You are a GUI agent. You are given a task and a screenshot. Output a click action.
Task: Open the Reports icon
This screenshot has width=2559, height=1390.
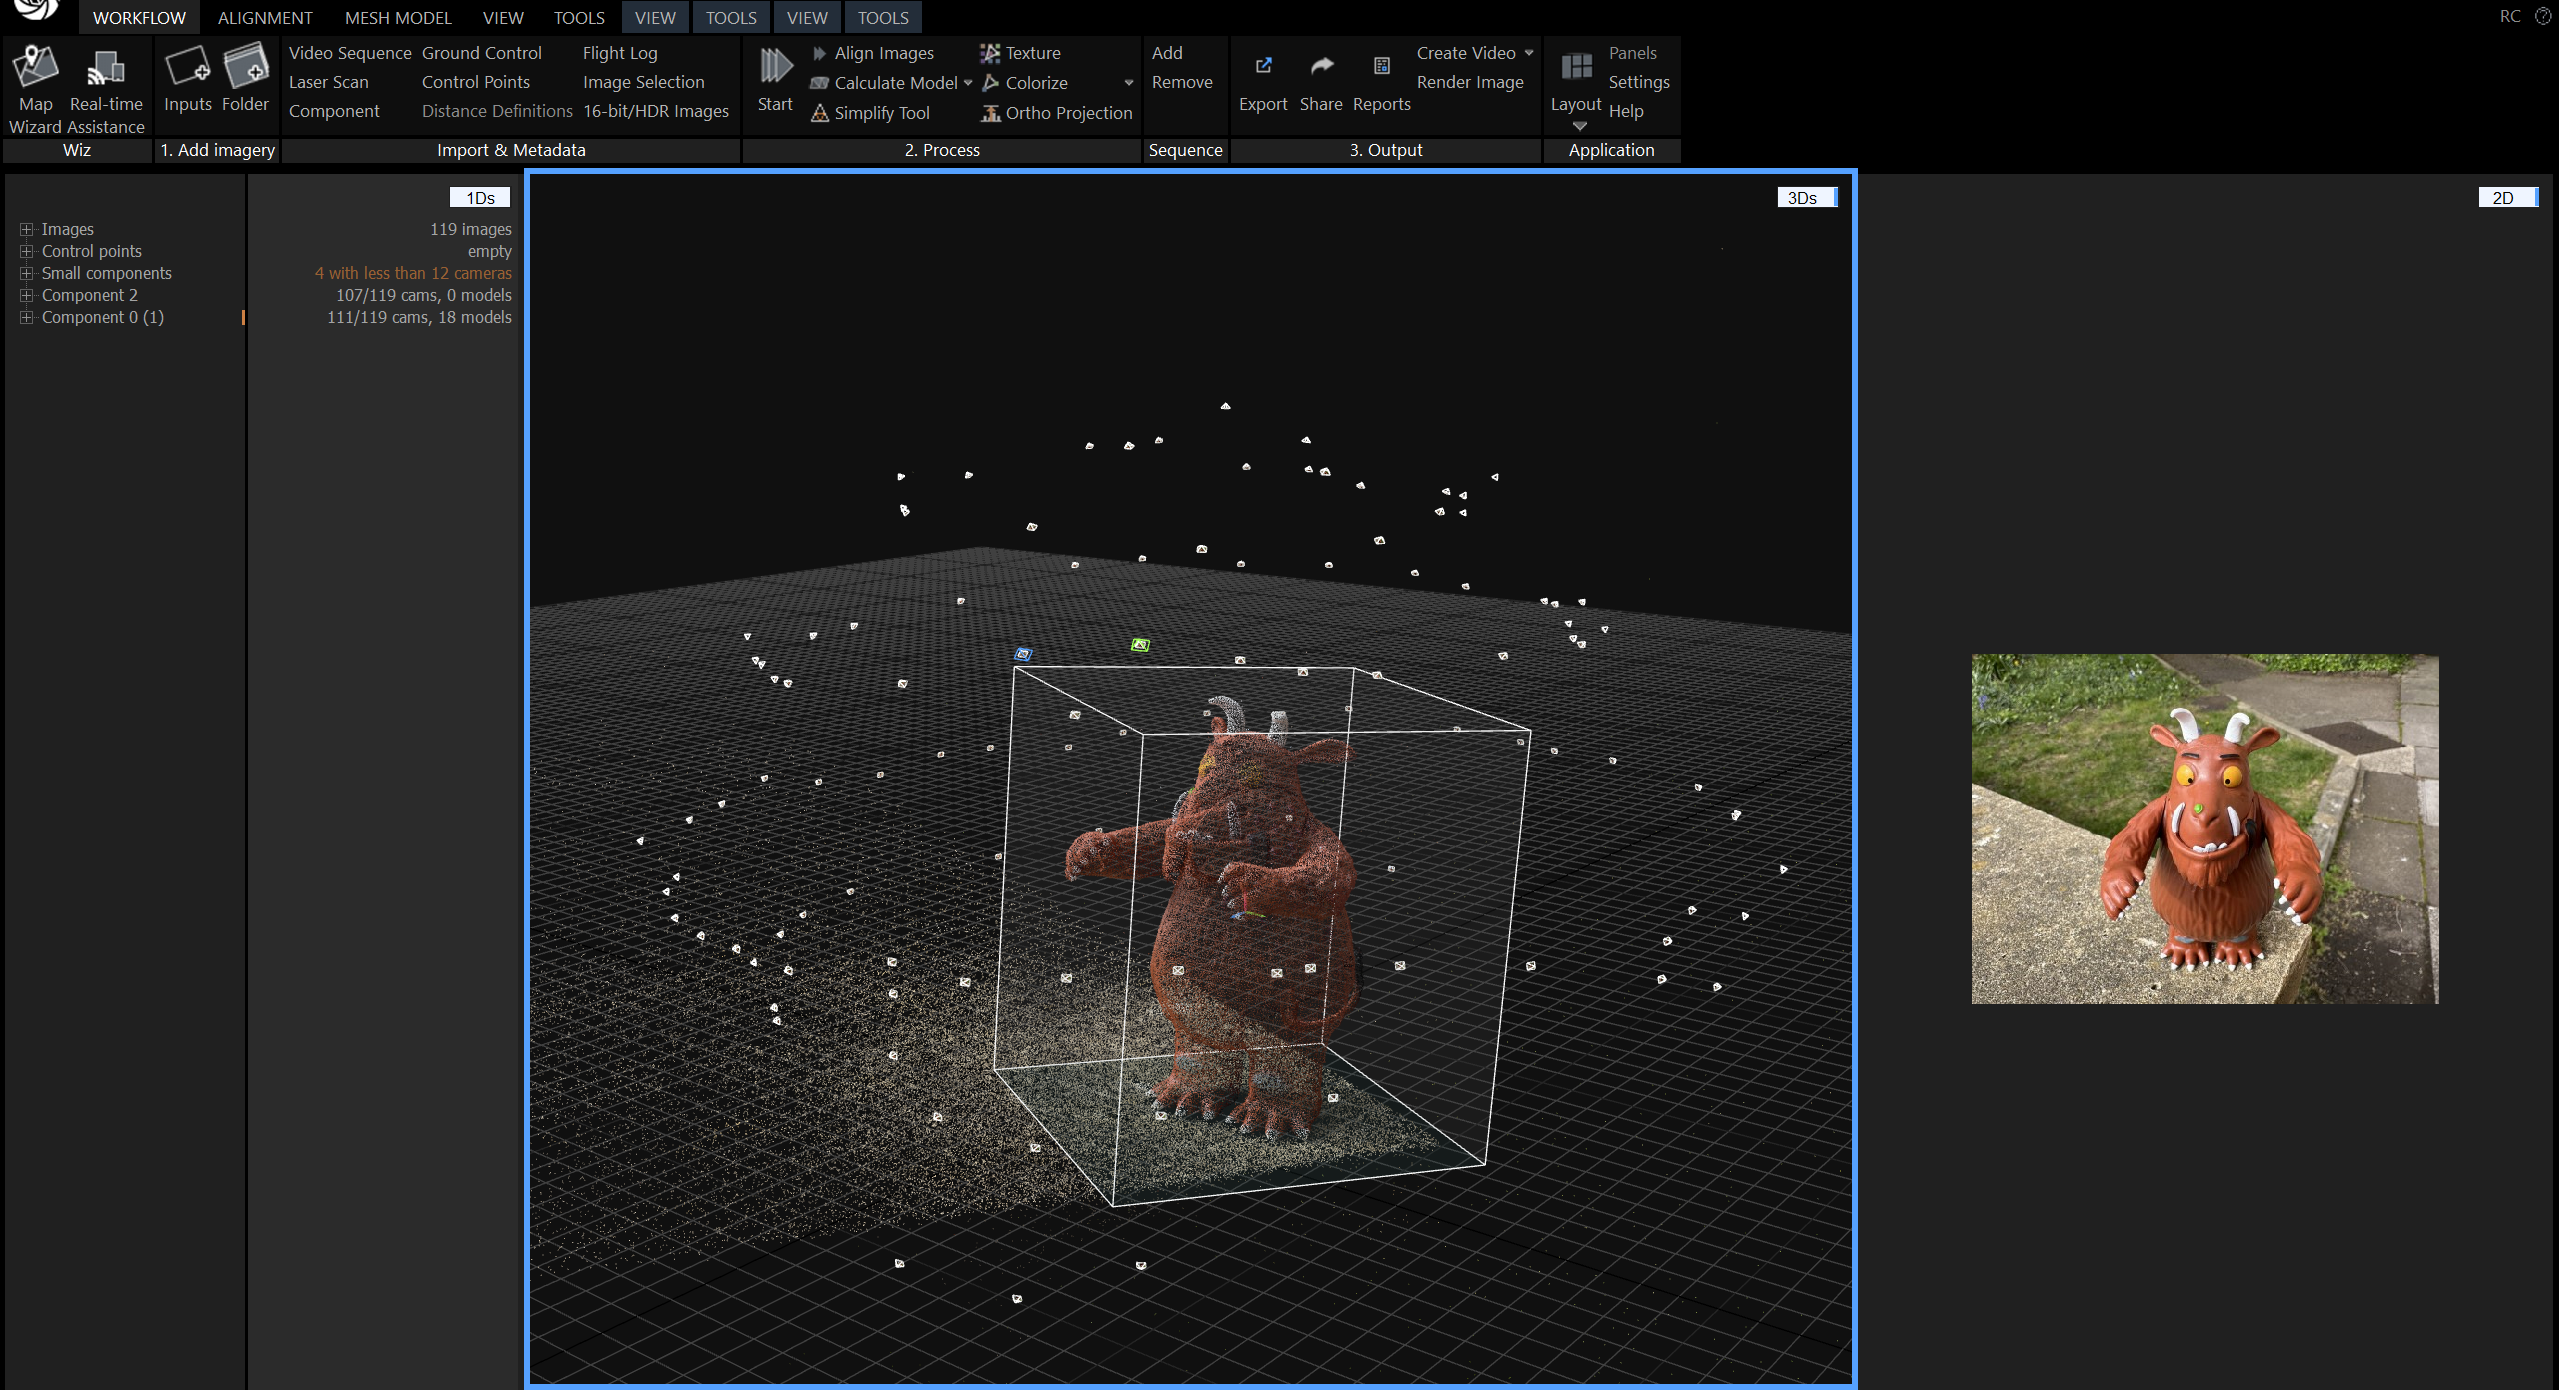1381,67
